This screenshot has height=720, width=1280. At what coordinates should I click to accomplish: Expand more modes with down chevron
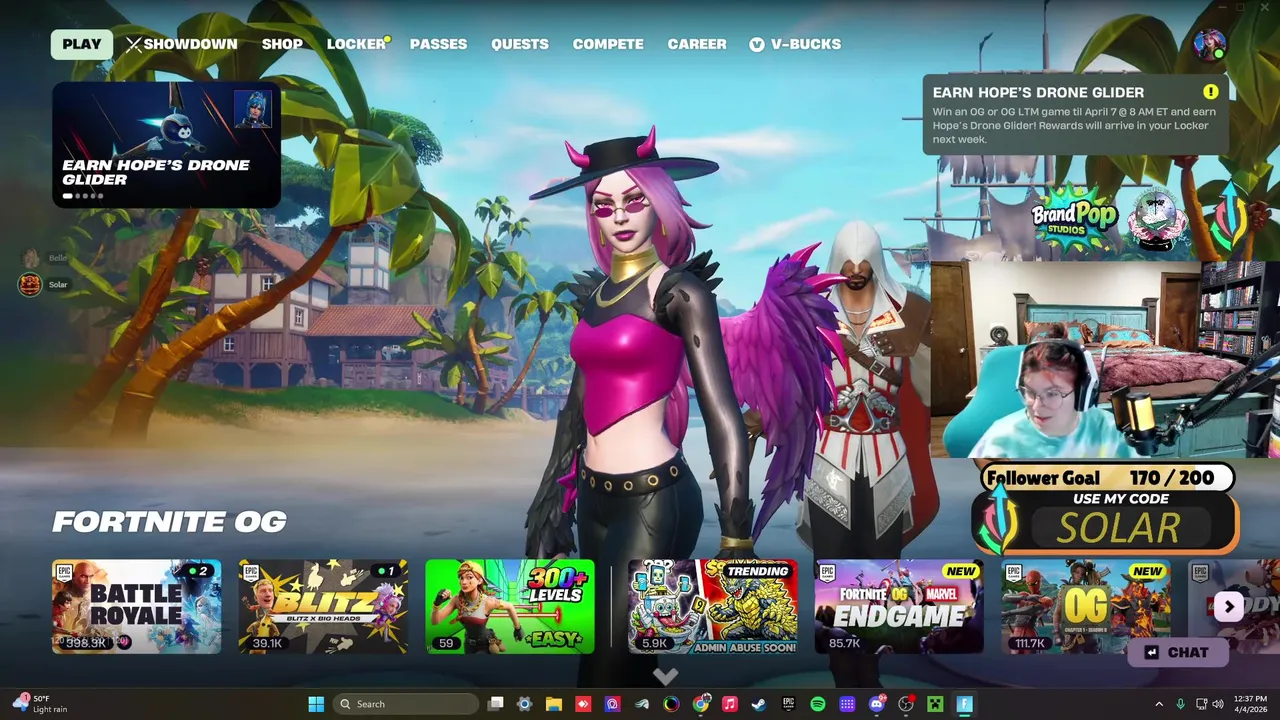(x=665, y=678)
